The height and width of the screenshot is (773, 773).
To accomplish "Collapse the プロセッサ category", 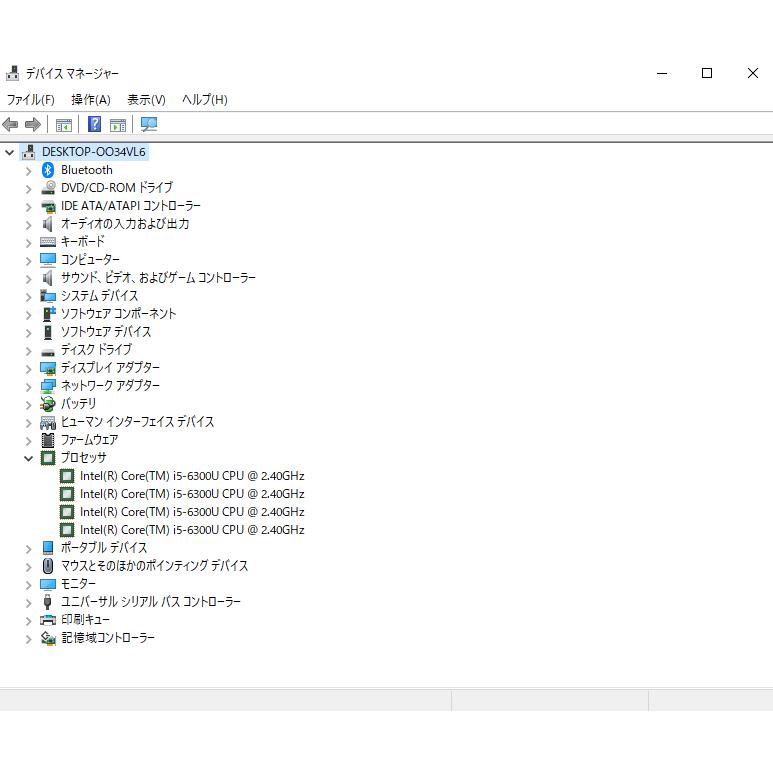I will (29, 458).
